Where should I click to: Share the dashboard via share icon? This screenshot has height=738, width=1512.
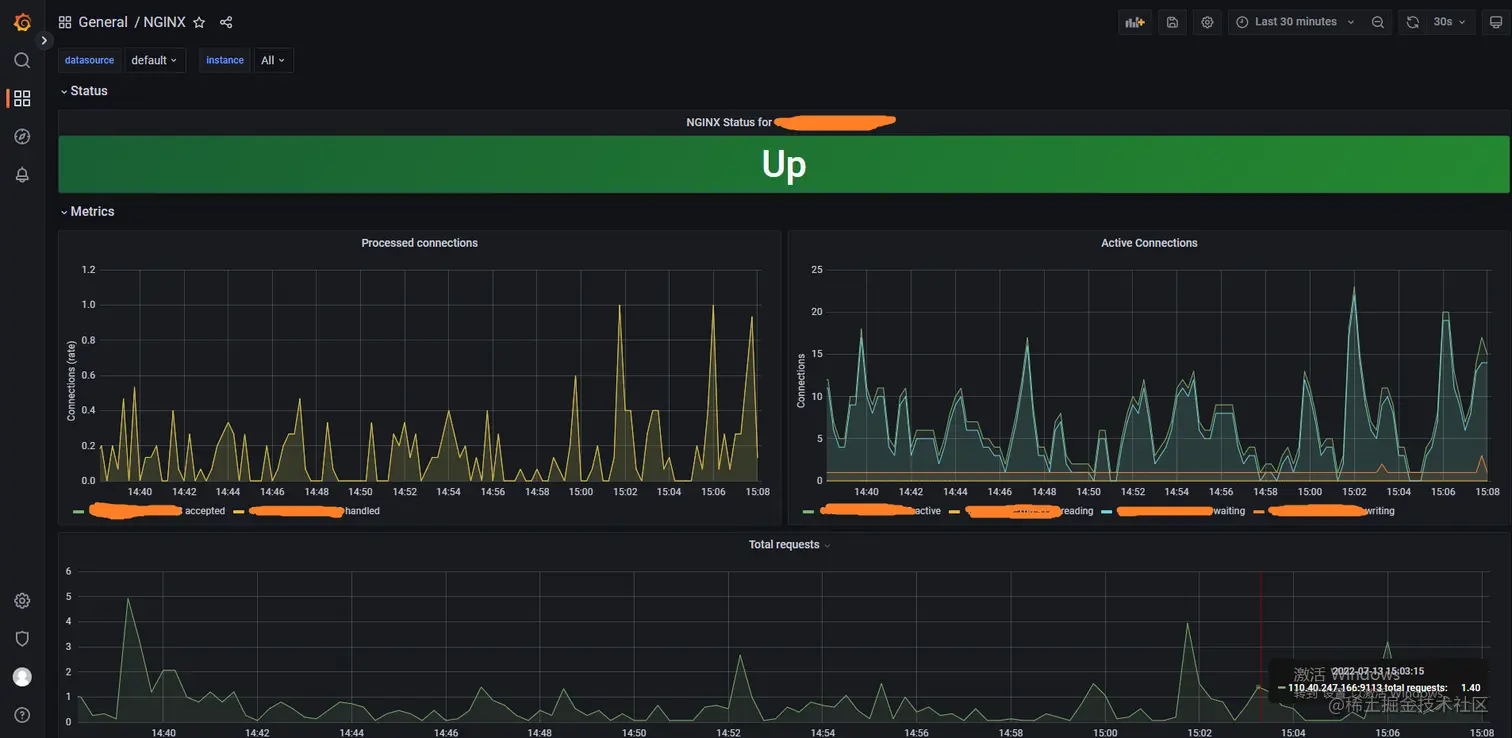[x=226, y=22]
